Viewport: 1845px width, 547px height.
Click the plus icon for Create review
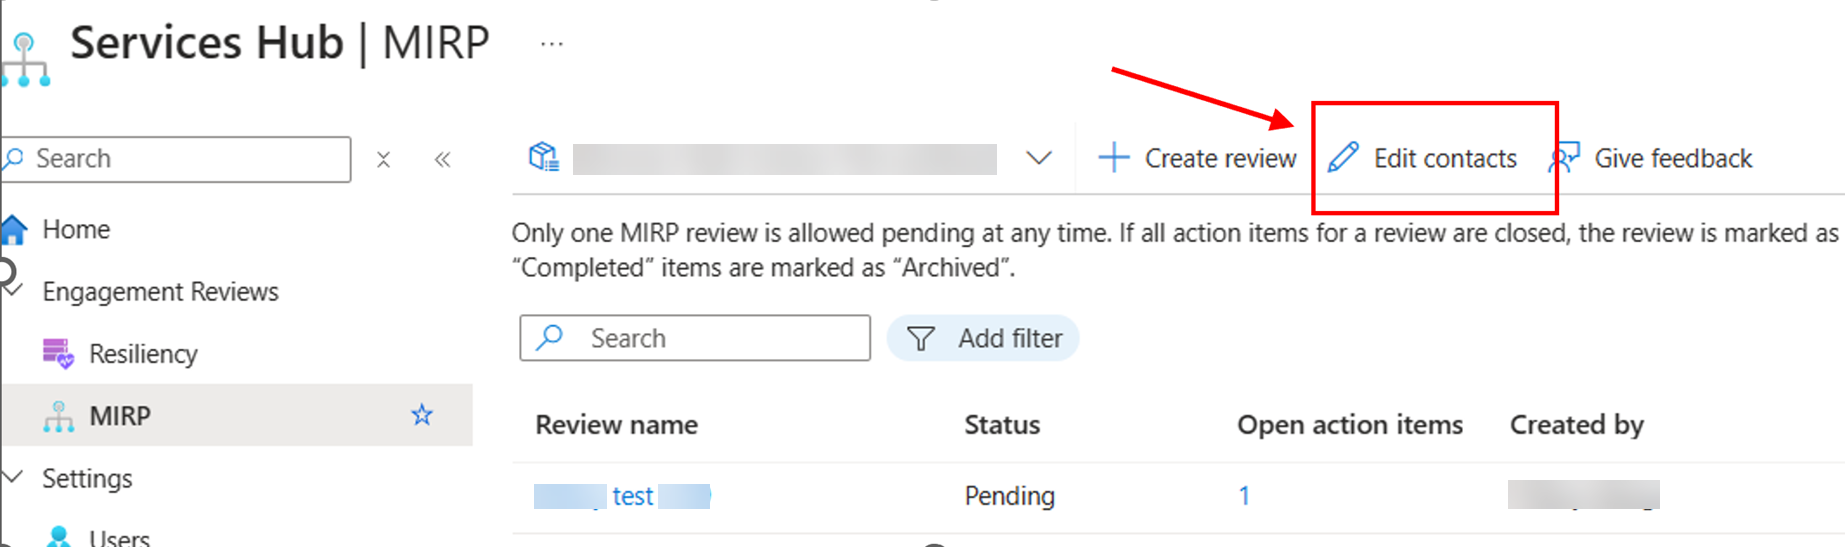tap(1113, 158)
